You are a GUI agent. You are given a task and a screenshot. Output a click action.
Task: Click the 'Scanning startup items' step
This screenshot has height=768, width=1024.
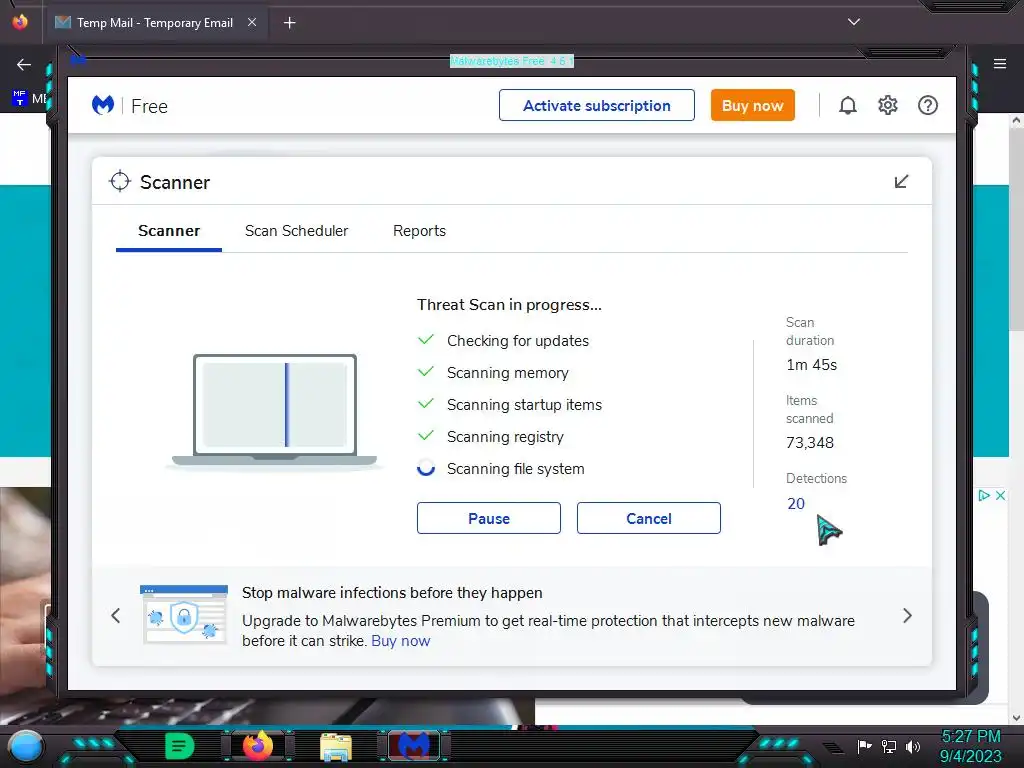(524, 405)
